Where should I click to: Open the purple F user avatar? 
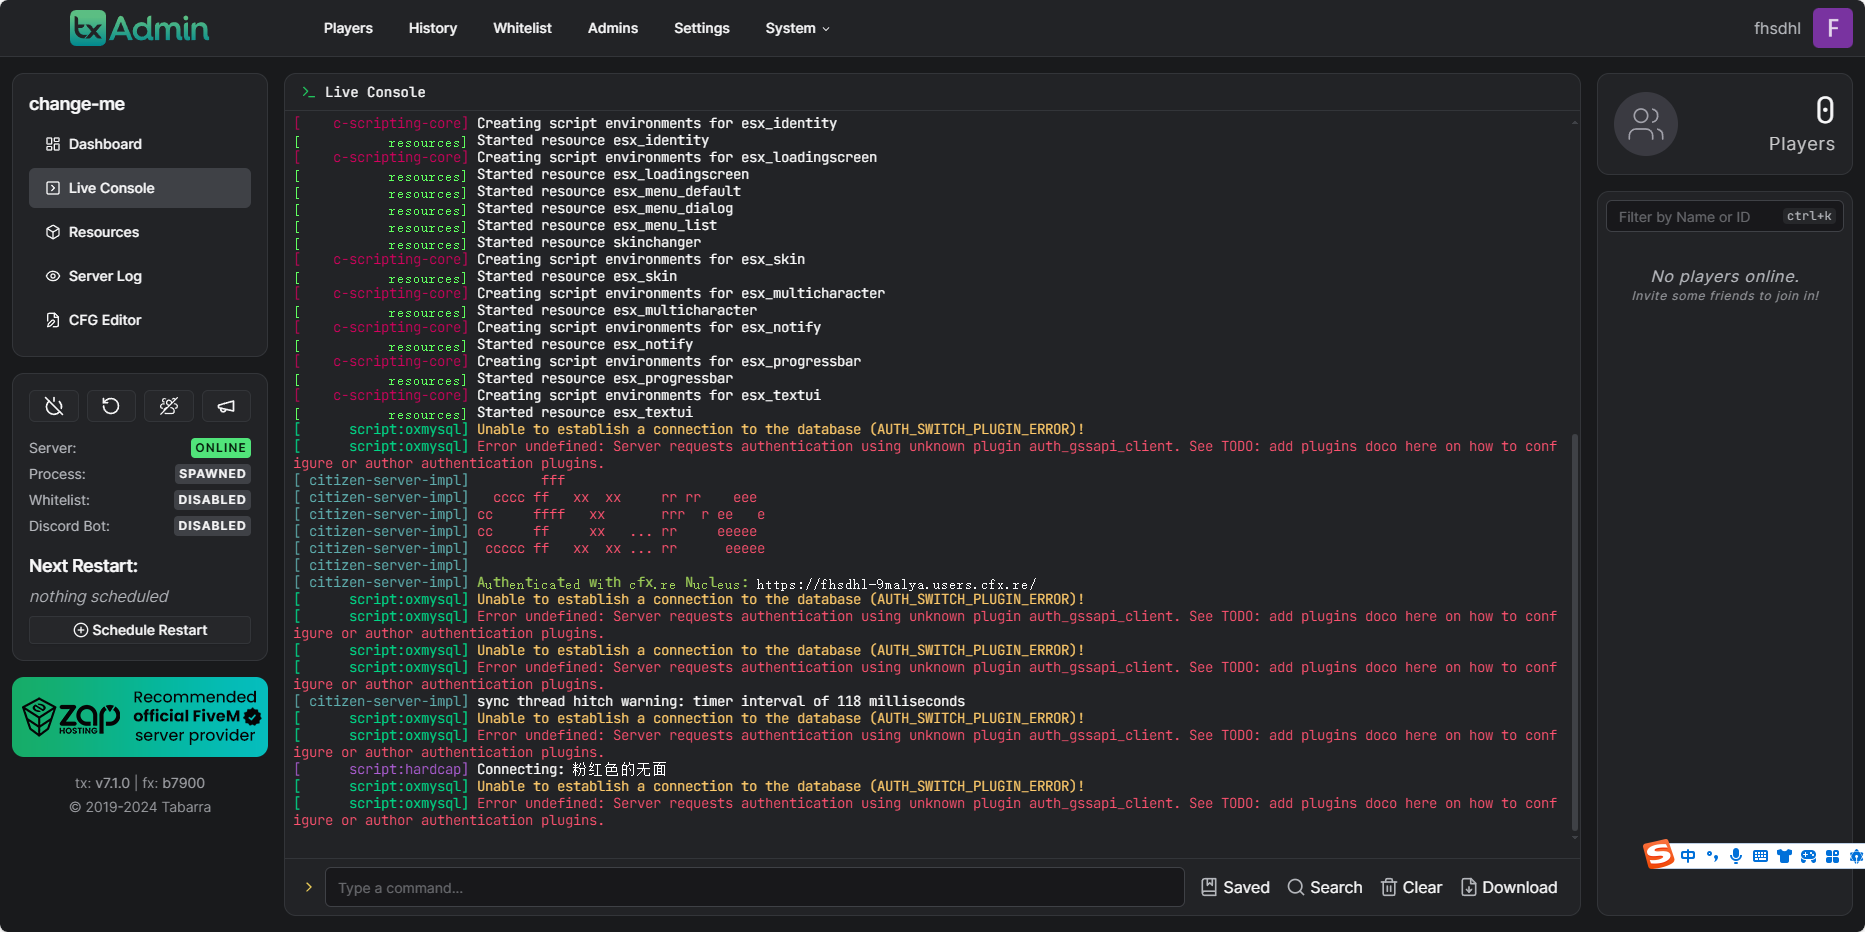point(1833,28)
